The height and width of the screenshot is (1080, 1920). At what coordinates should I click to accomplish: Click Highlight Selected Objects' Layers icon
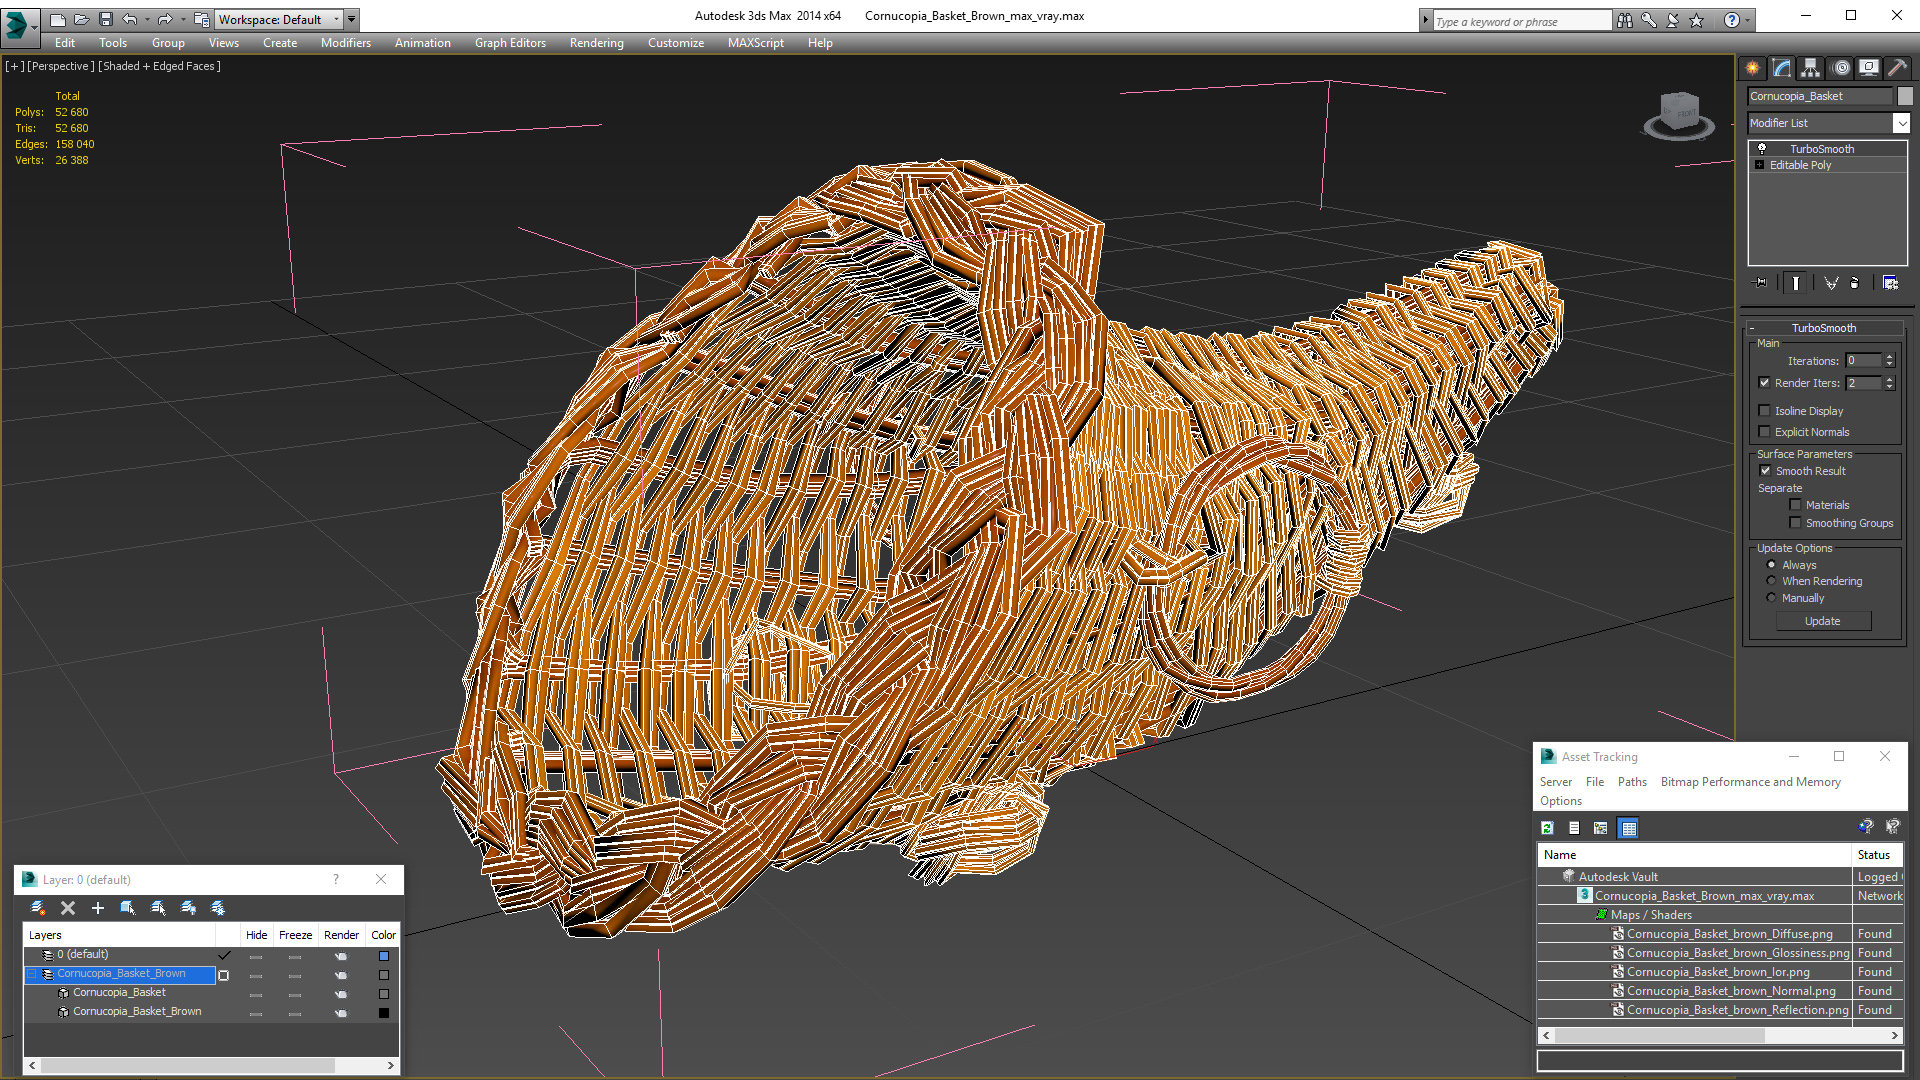158,908
